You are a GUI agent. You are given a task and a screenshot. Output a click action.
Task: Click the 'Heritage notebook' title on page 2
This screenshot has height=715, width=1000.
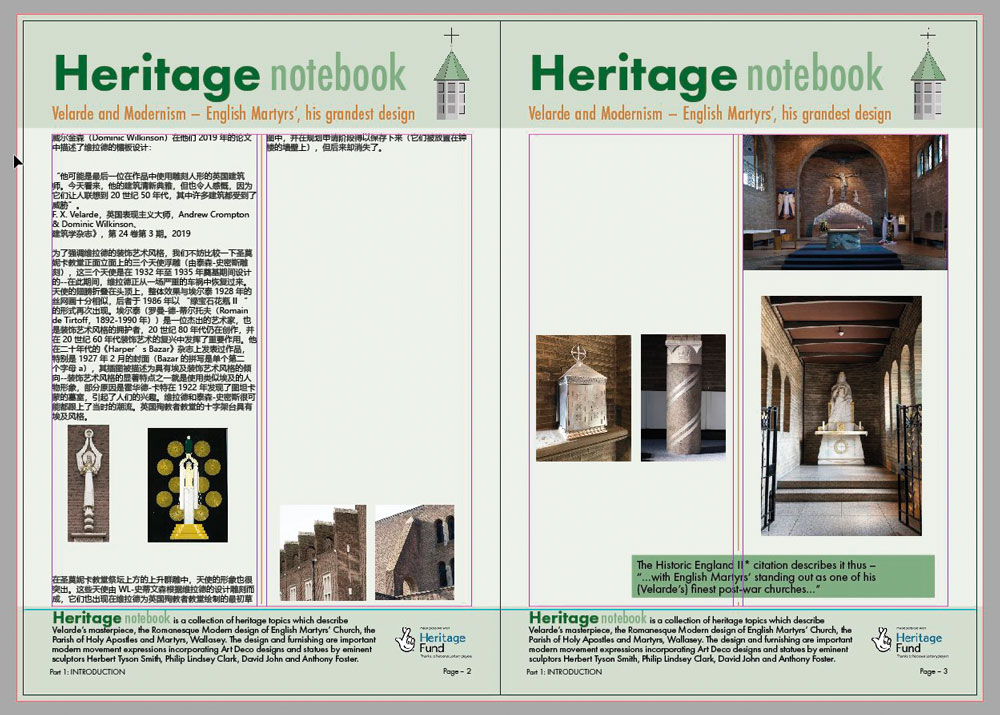pos(230,75)
